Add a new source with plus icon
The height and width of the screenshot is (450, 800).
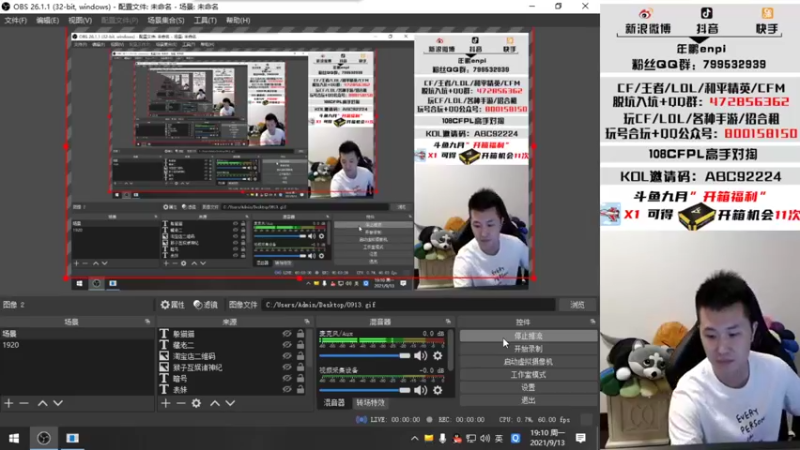(x=166, y=403)
